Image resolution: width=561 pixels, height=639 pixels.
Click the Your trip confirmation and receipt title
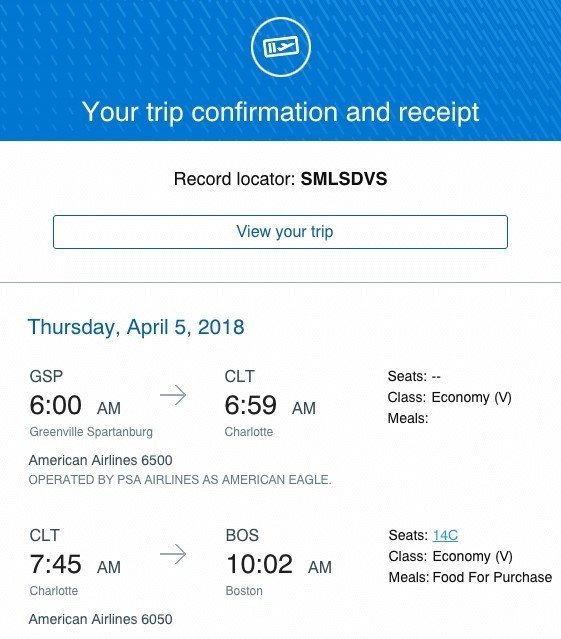click(280, 112)
